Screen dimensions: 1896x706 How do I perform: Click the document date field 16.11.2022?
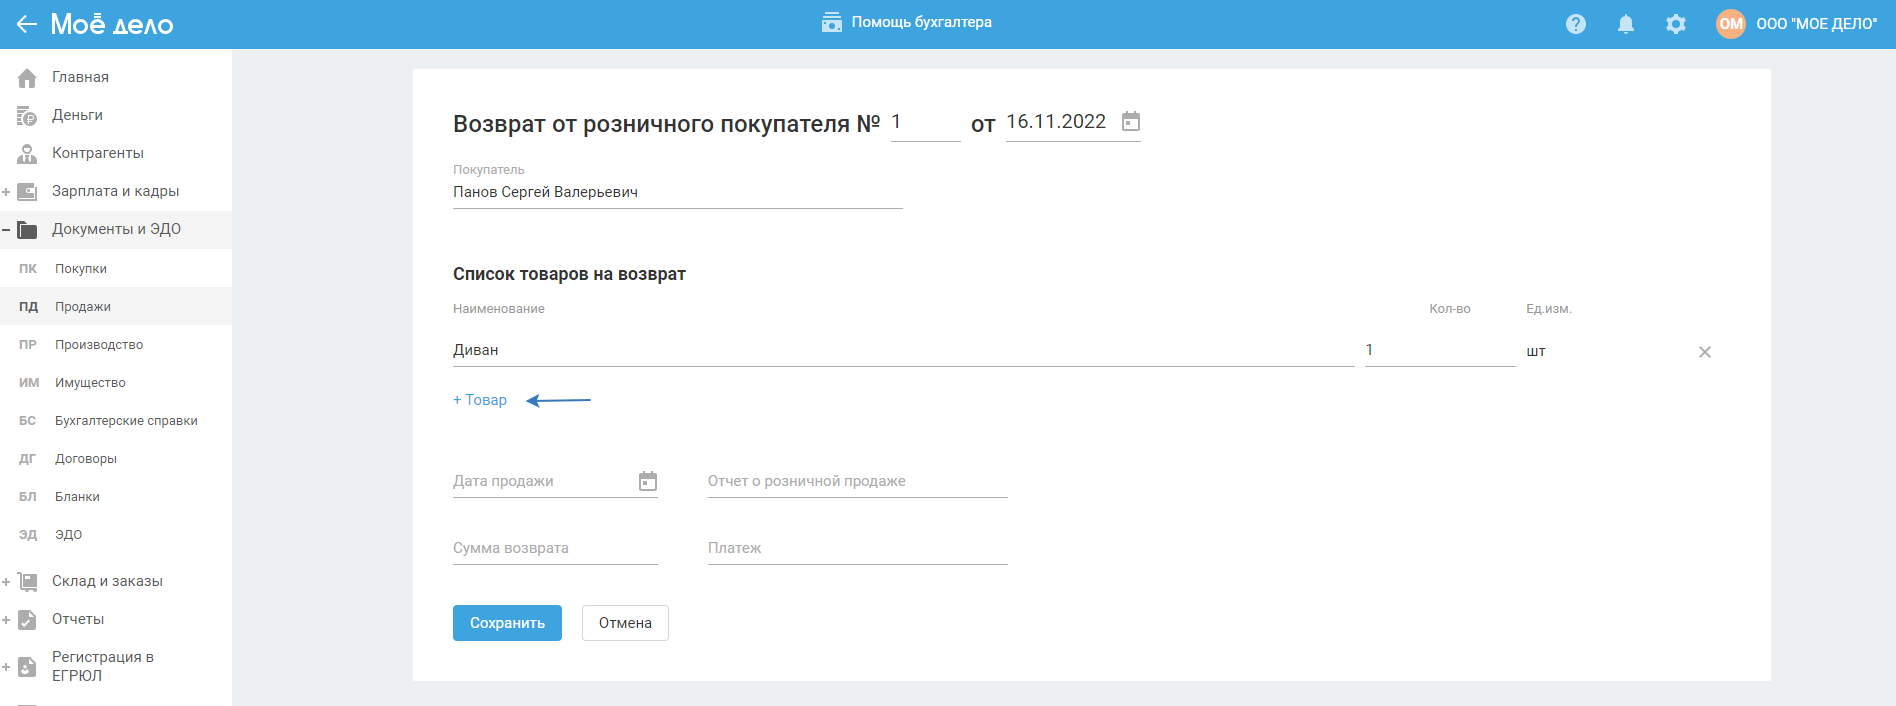click(1056, 122)
